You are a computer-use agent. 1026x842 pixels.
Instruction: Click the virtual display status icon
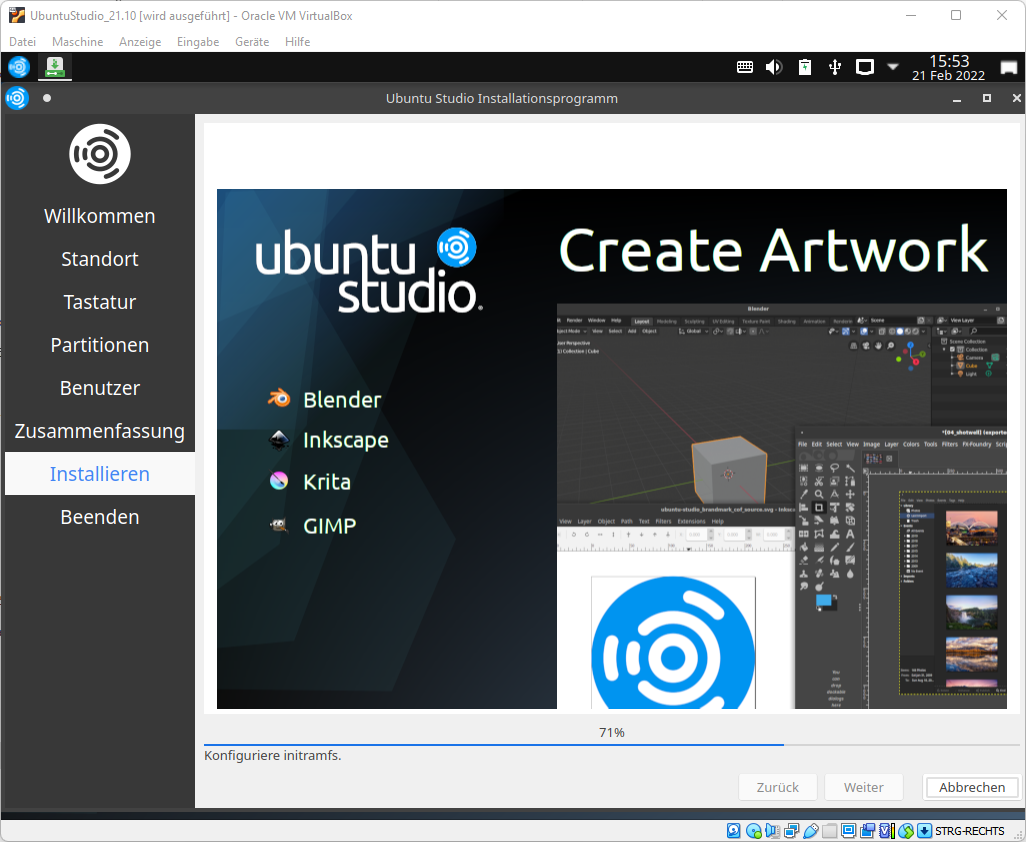pyautogui.click(x=849, y=831)
